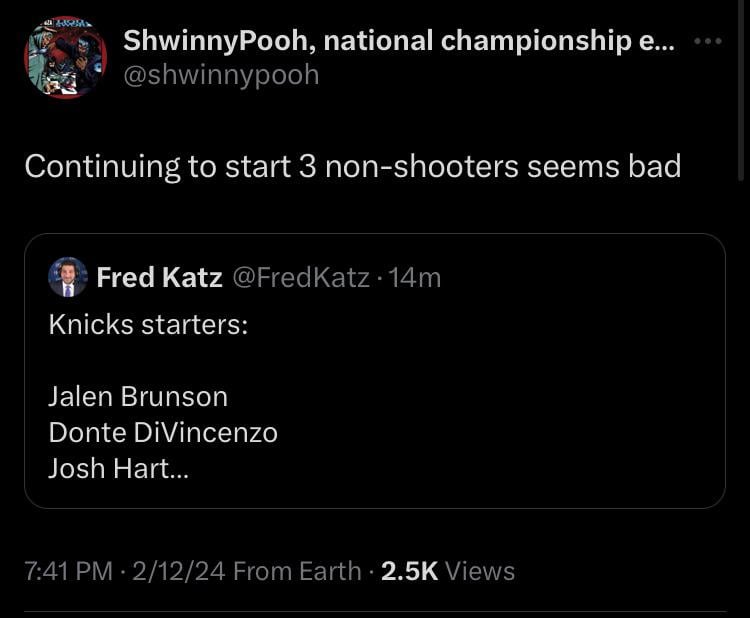Image resolution: width=750 pixels, height=618 pixels.
Task: Click the 7:41 PM post time
Action: (x=68, y=571)
